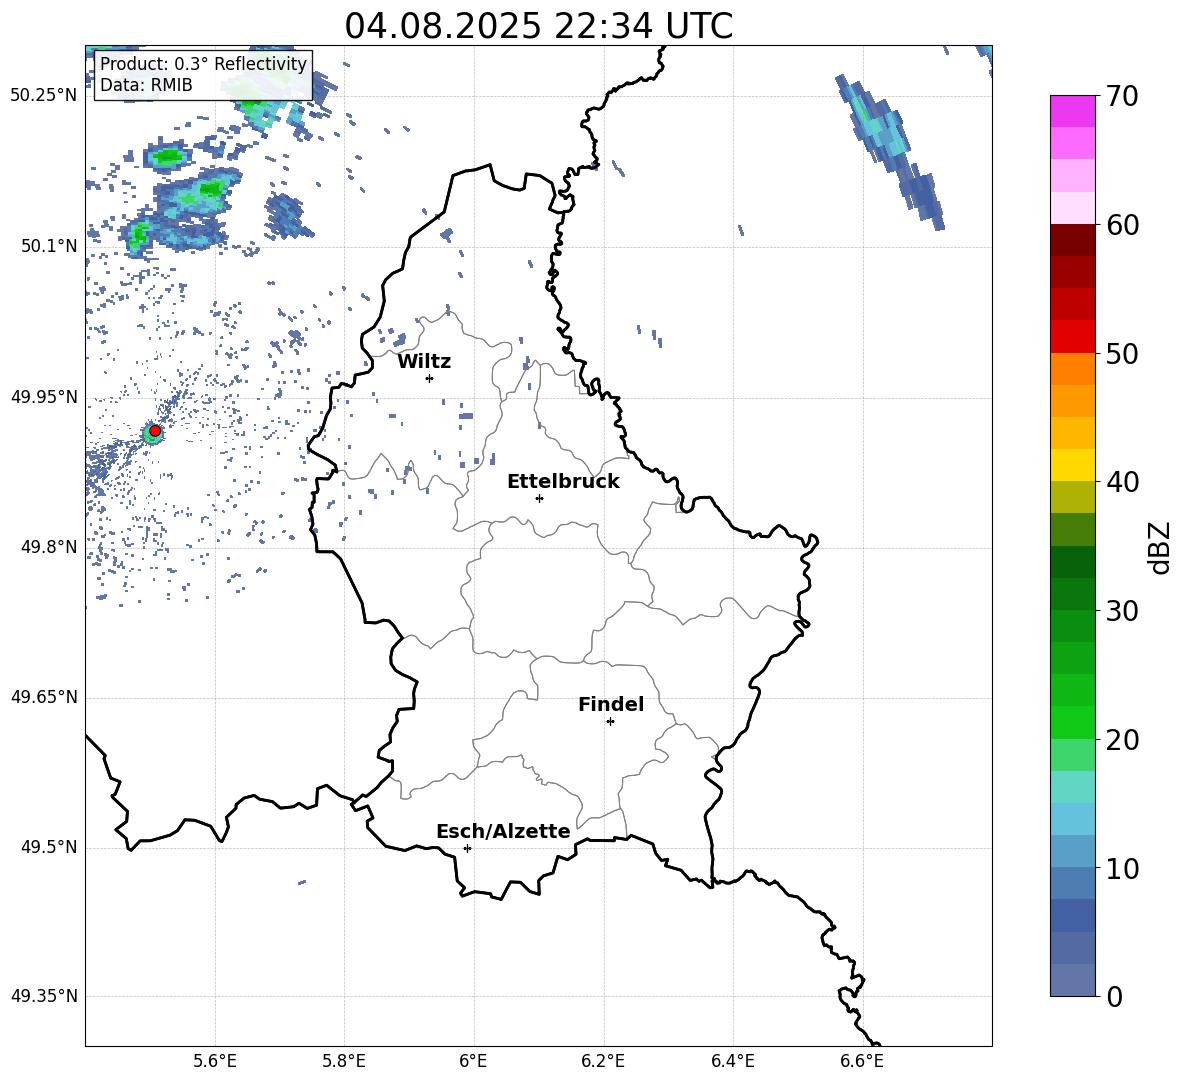Click the 6°E longitude tick label
The height and width of the screenshot is (1081, 1184).
(473, 1062)
